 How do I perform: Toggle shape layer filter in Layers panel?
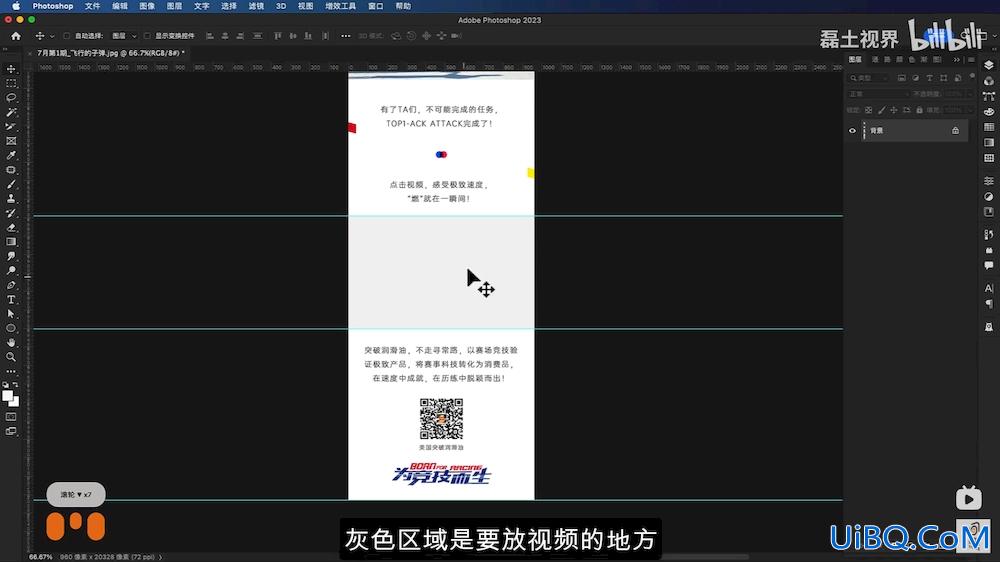944,78
